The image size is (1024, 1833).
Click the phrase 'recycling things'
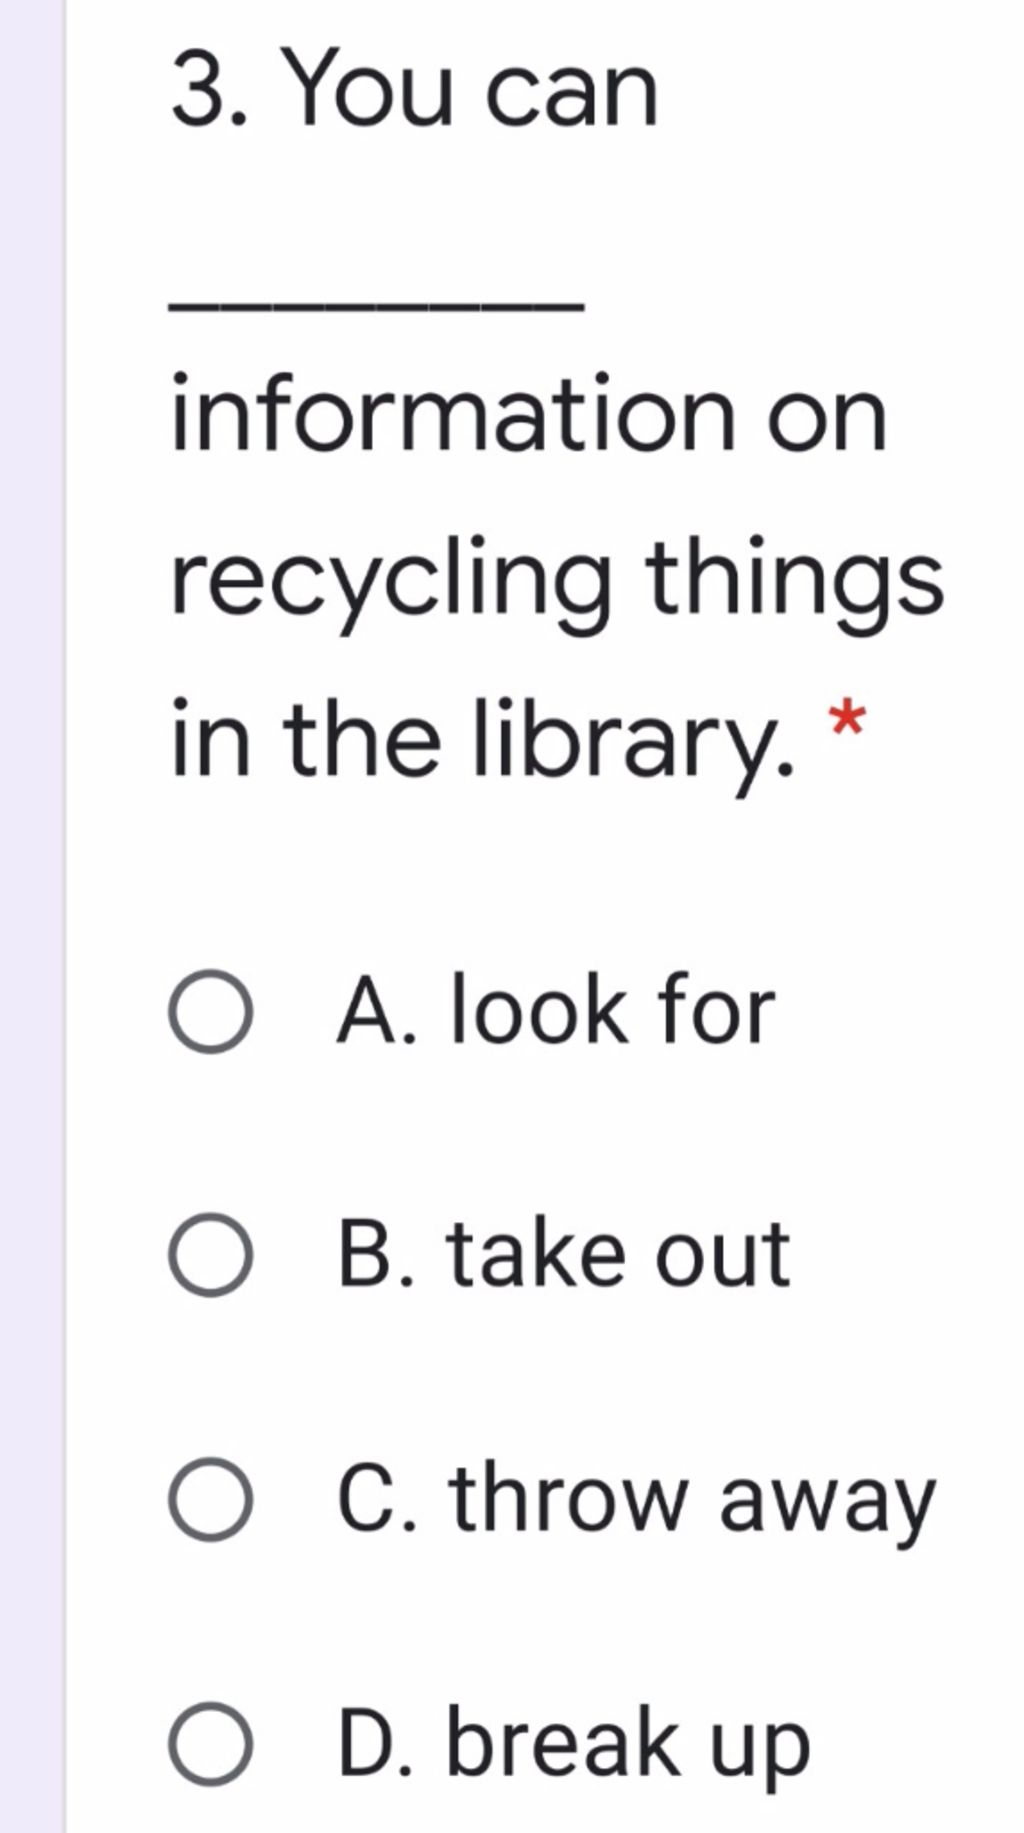(x=557, y=582)
